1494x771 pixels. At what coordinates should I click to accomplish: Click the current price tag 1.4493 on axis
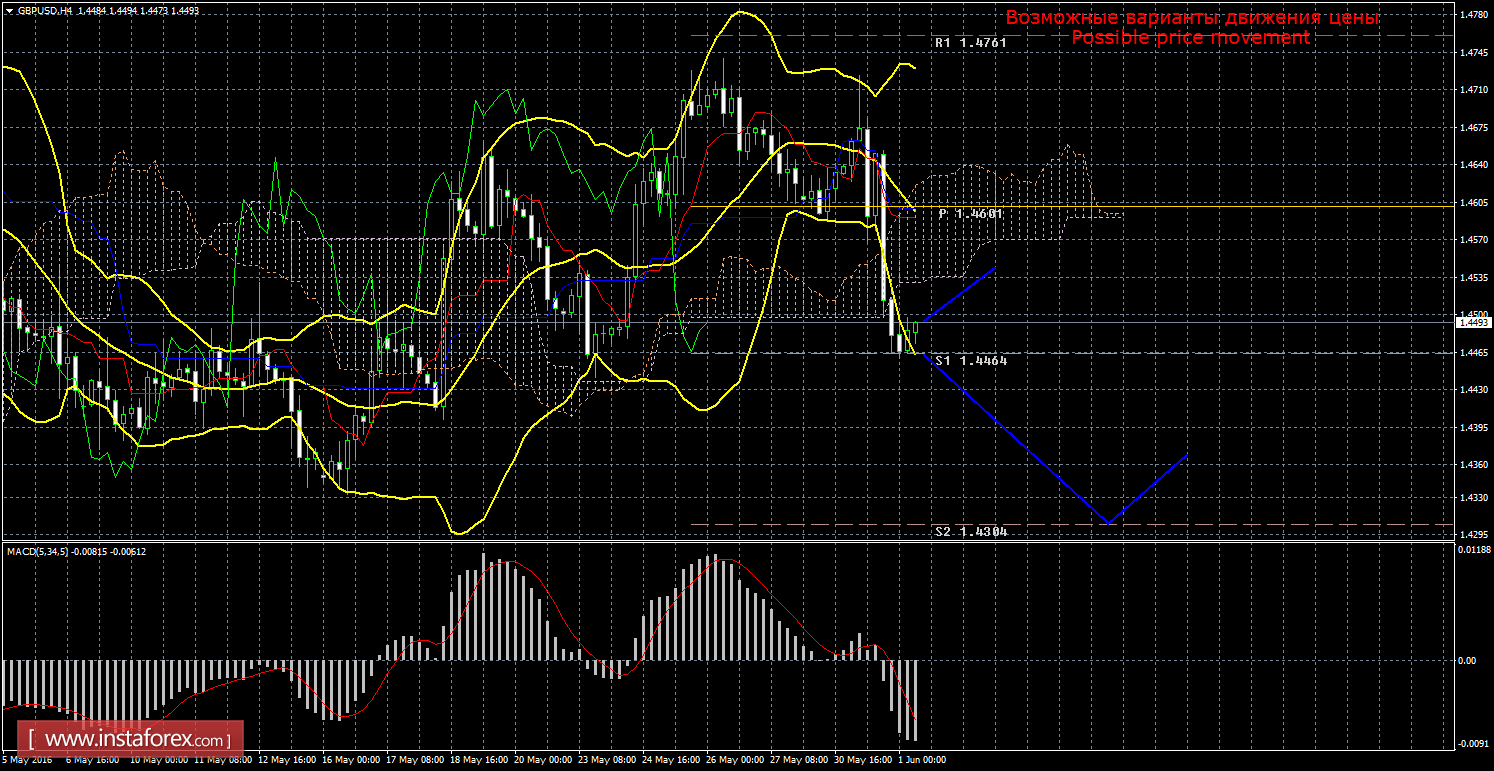coord(1473,322)
